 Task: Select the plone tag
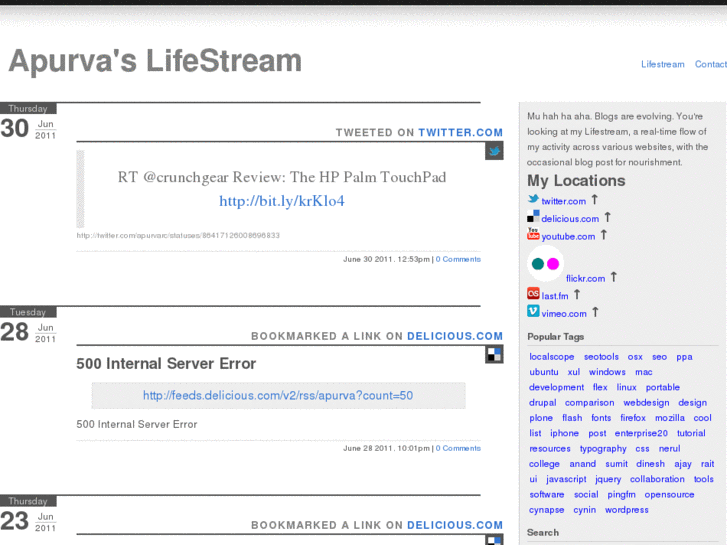pos(541,418)
